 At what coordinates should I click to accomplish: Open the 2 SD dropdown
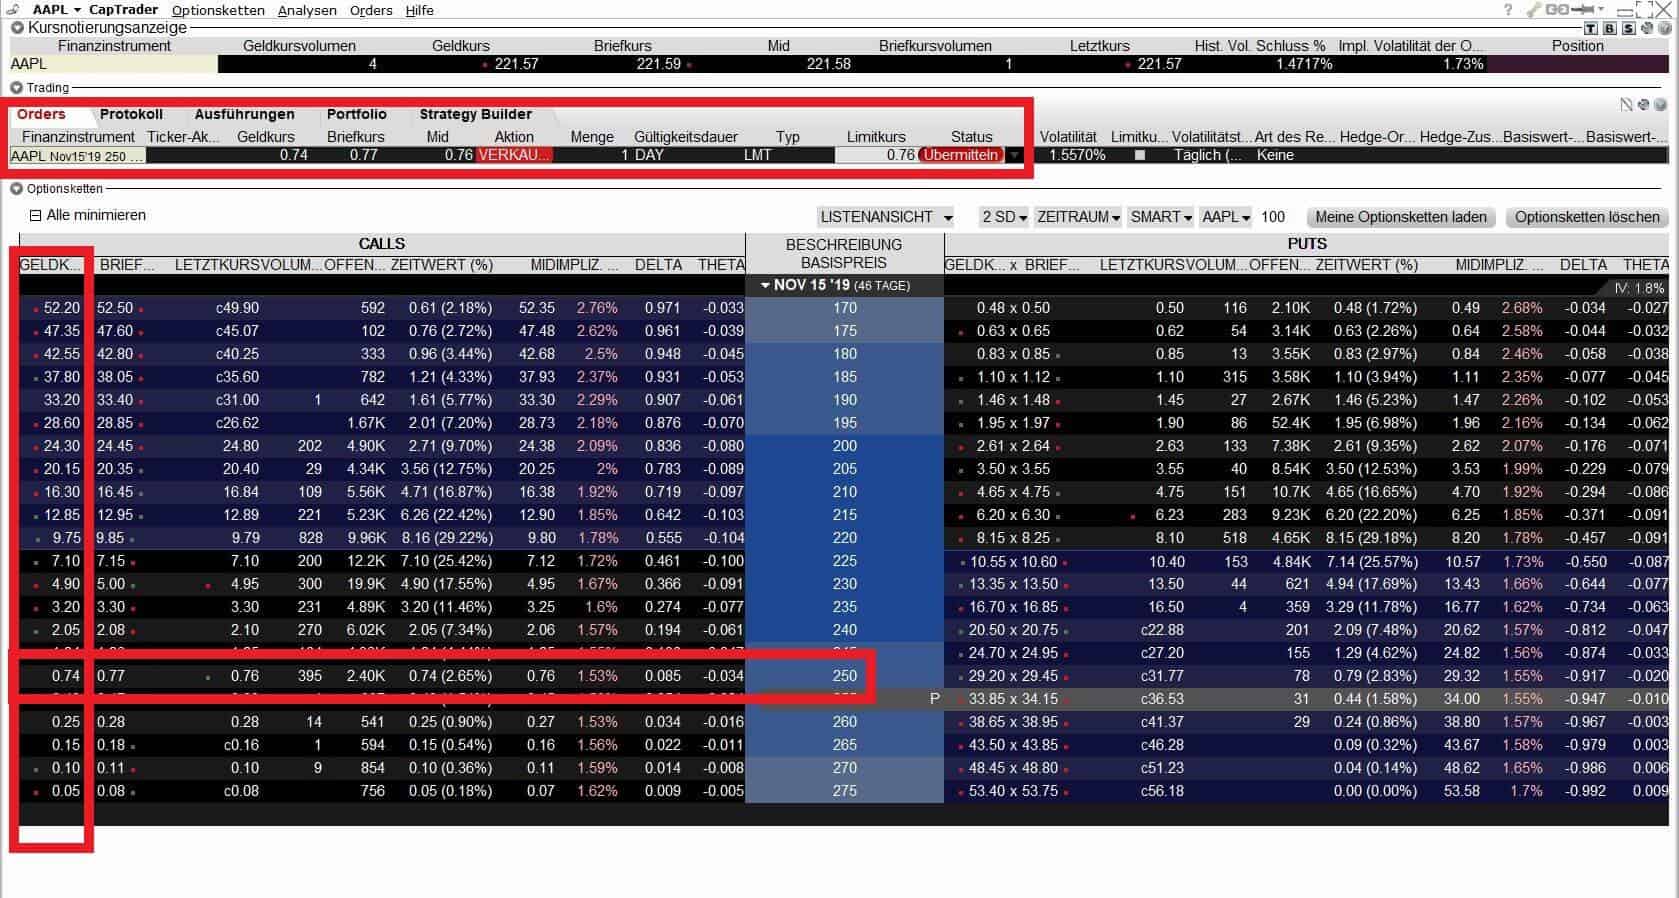[x=1004, y=217]
